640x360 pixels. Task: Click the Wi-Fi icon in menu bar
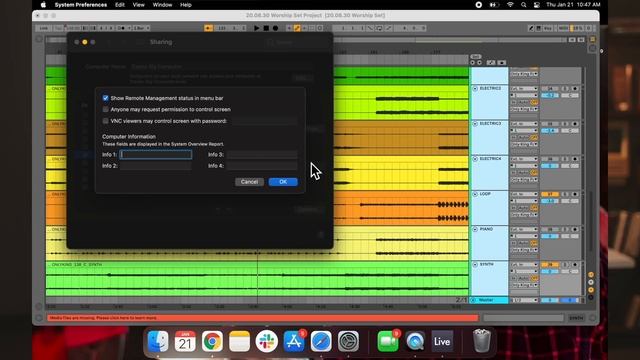pyautogui.click(x=510, y=5)
